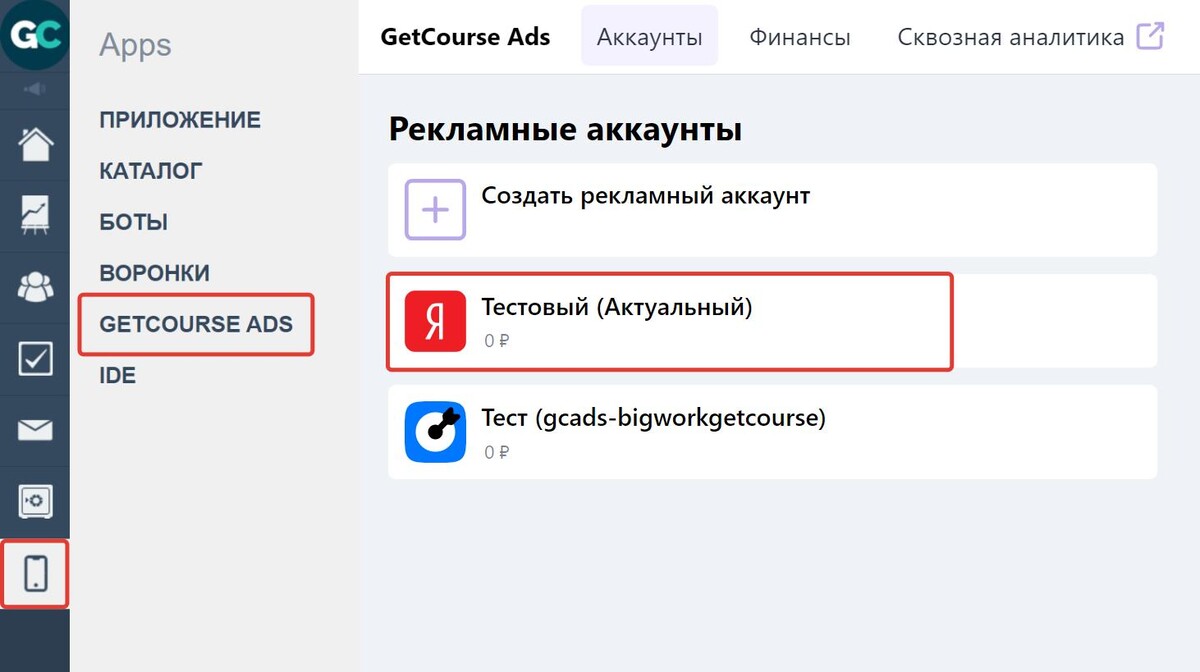Open the envelope messages sidebar icon
The image size is (1200, 672).
[x=35, y=430]
